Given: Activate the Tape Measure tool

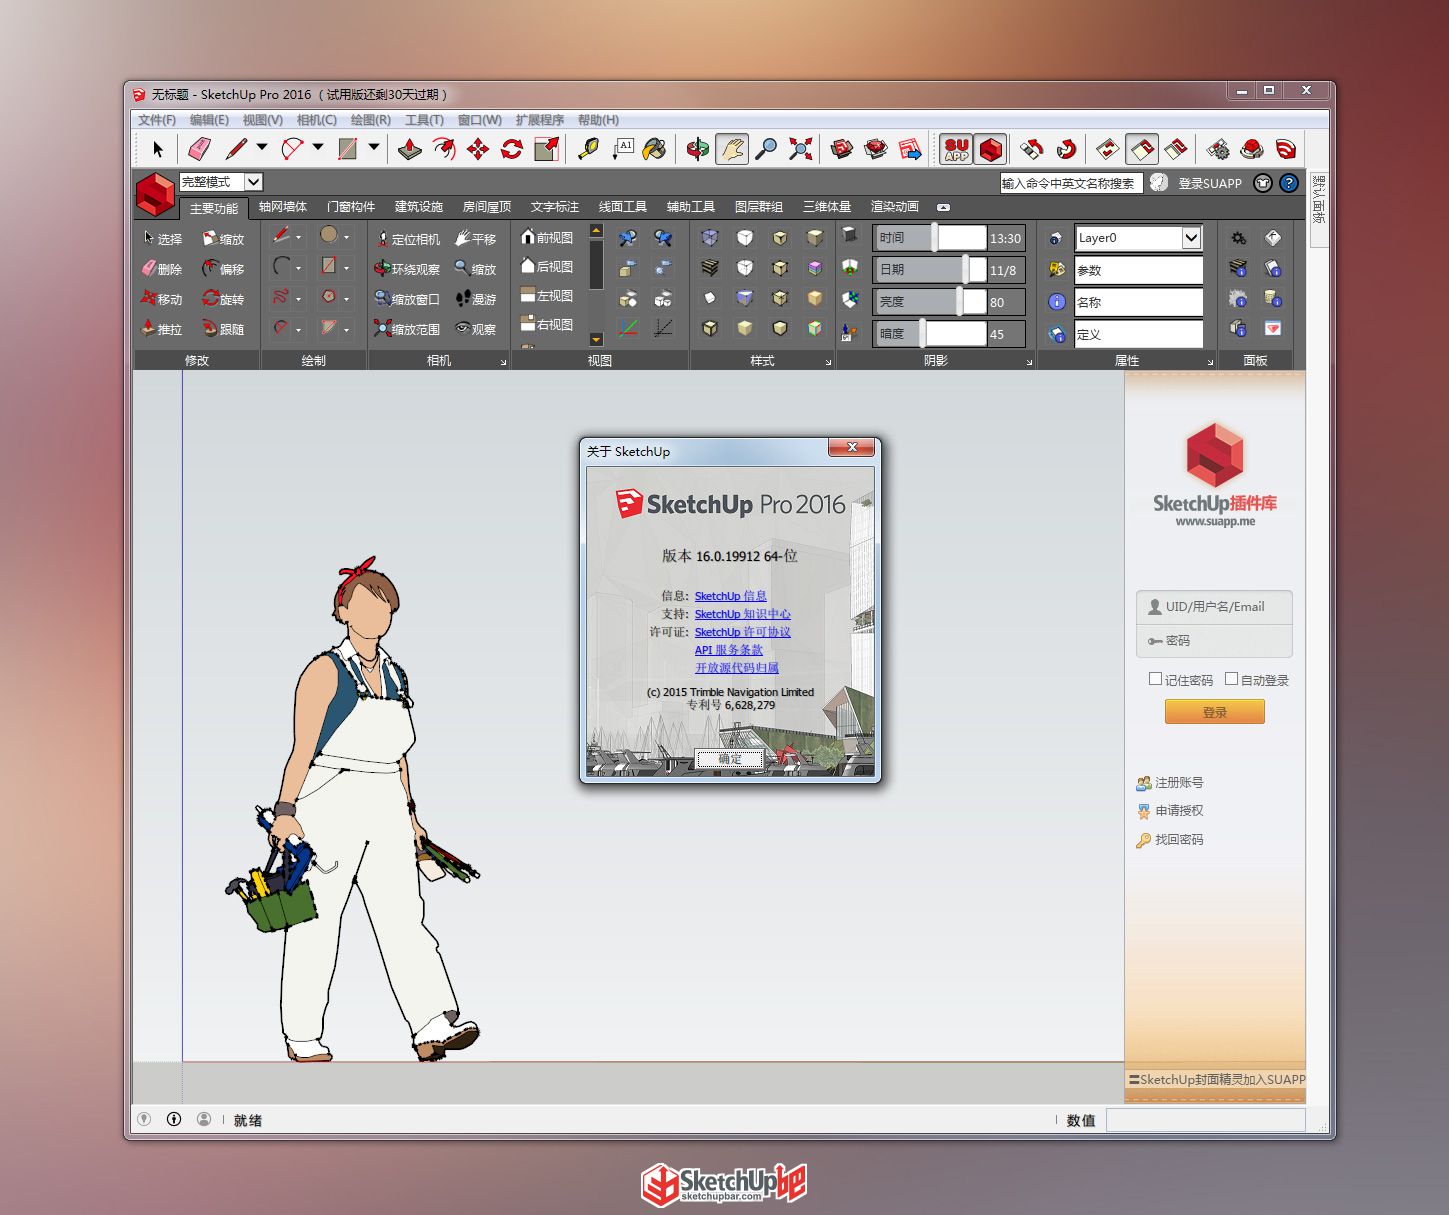Looking at the screenshot, I should (589, 149).
